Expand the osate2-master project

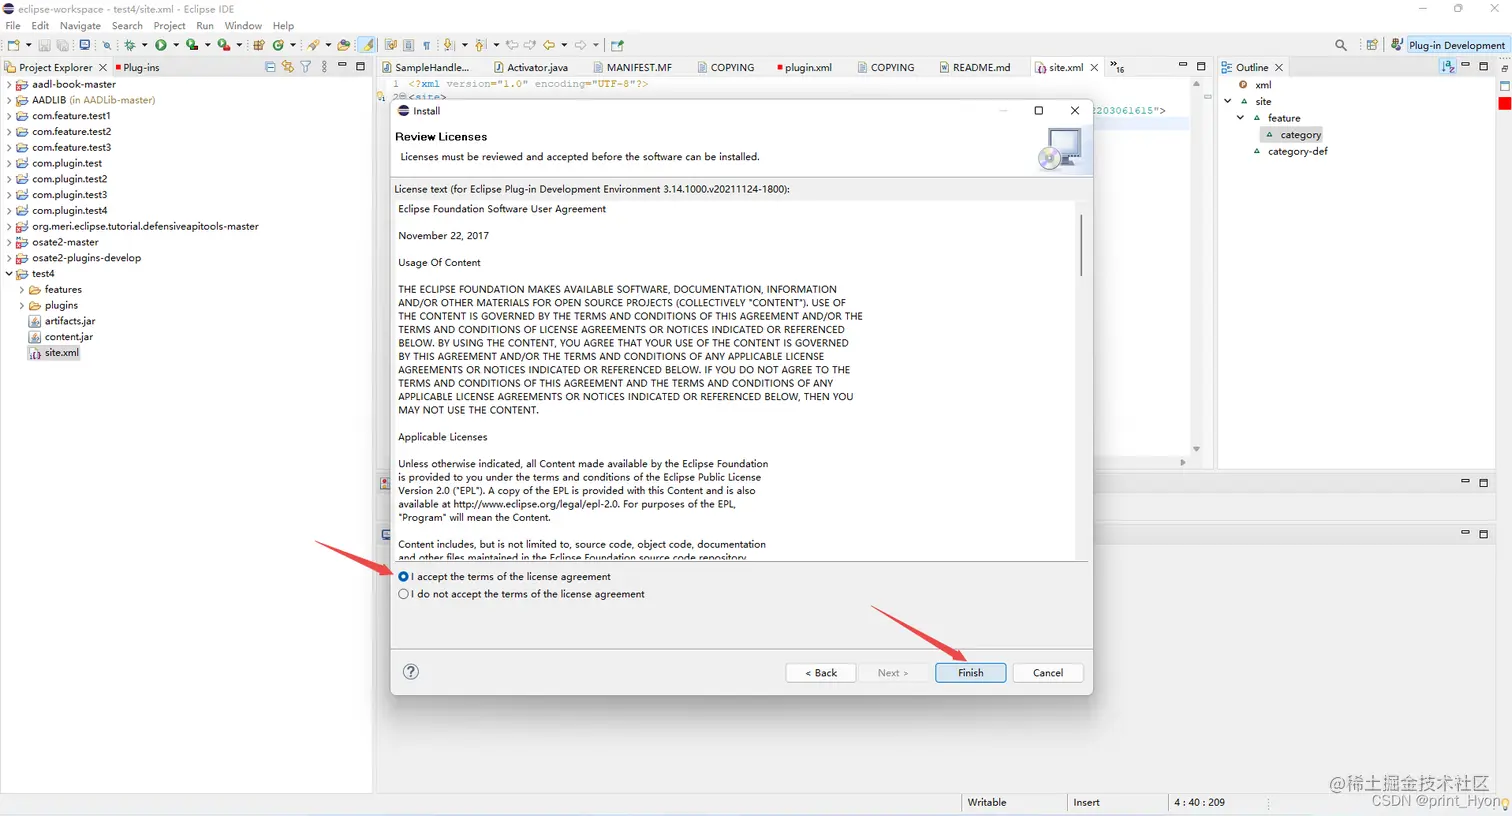click(9, 242)
